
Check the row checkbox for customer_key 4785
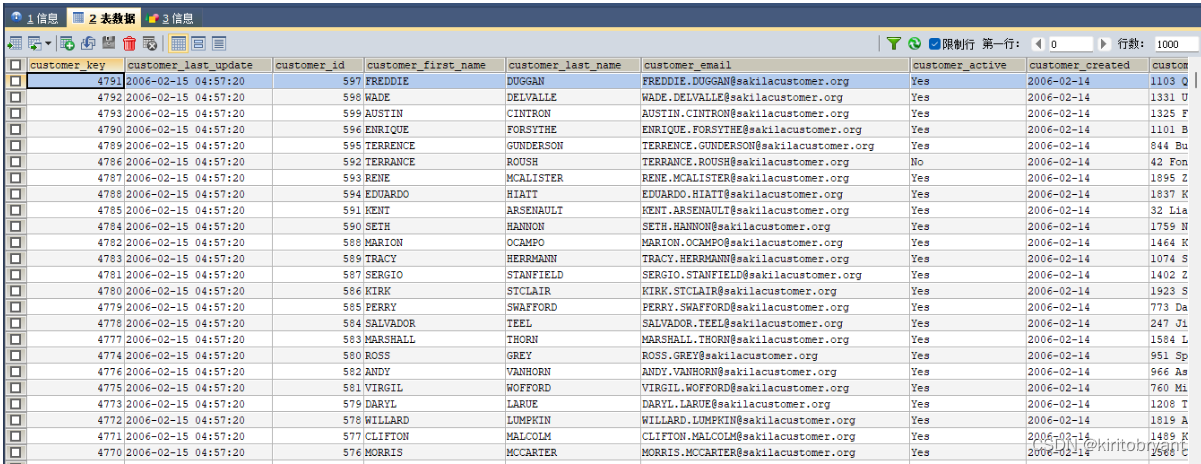pyautogui.click(x=15, y=210)
